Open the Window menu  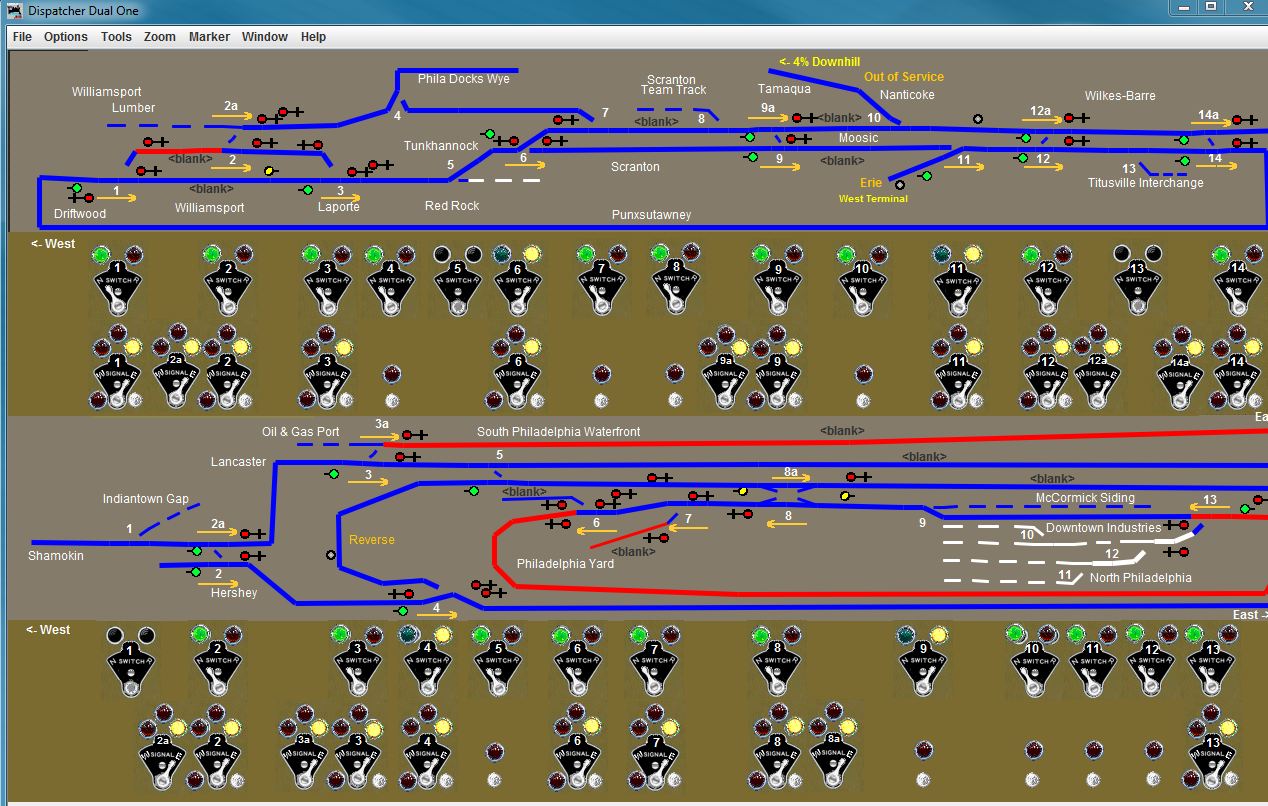pyautogui.click(x=265, y=37)
